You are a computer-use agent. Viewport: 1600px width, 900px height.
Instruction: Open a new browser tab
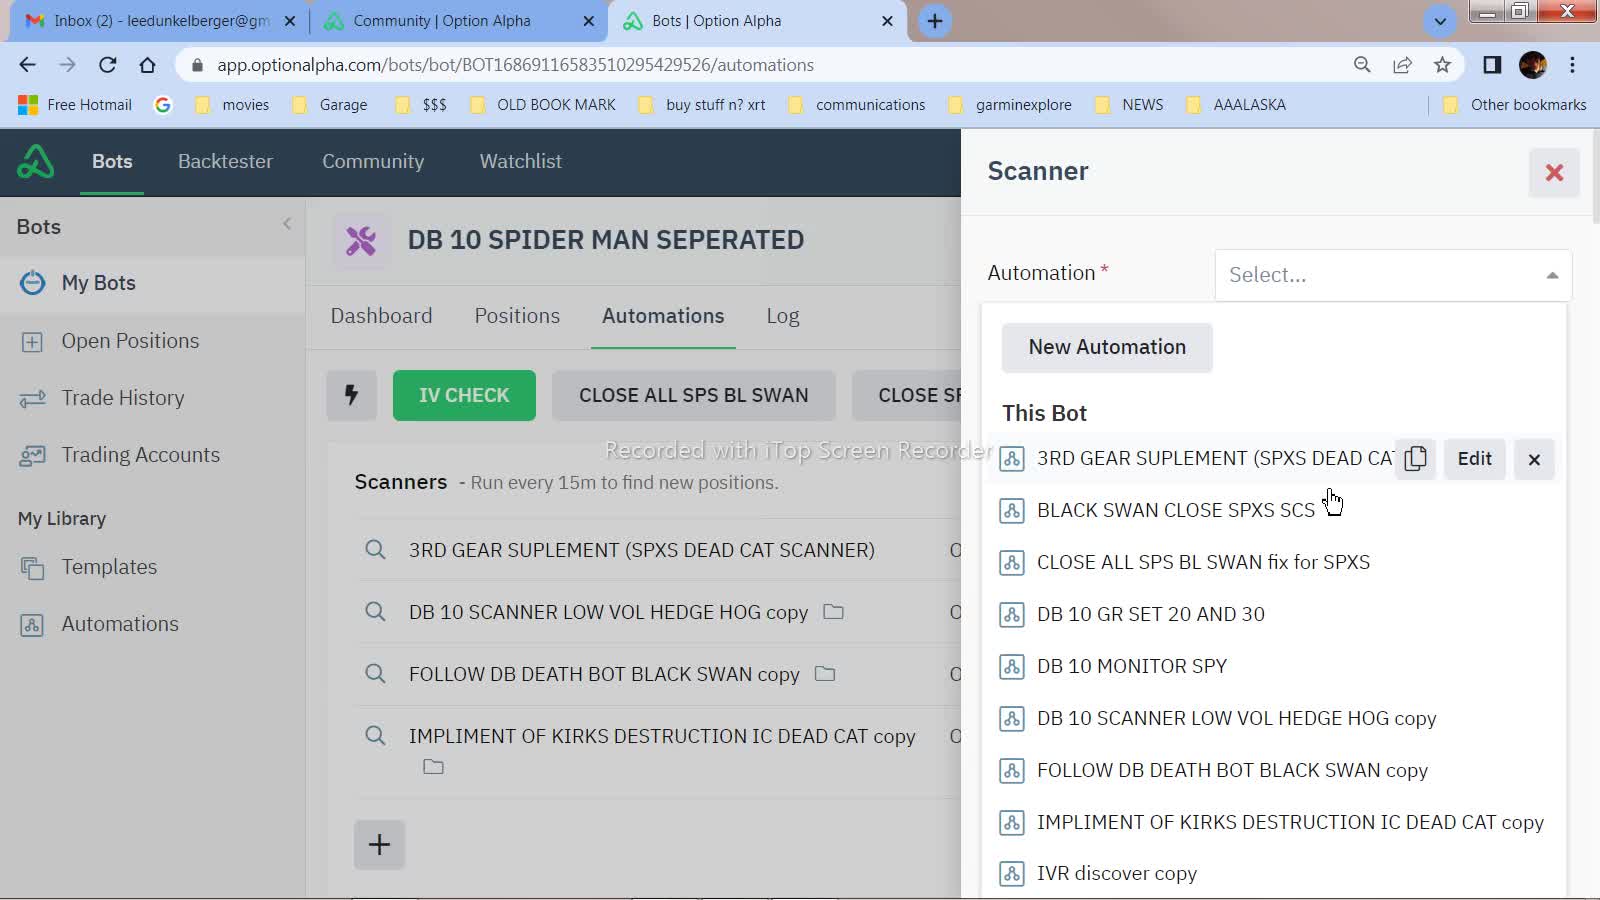[x=935, y=21]
